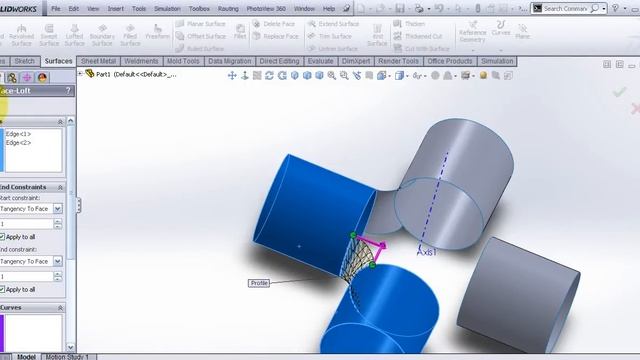Open the End constraint dropdown
This screenshot has width=640, height=360.
pyautogui.click(x=58, y=261)
